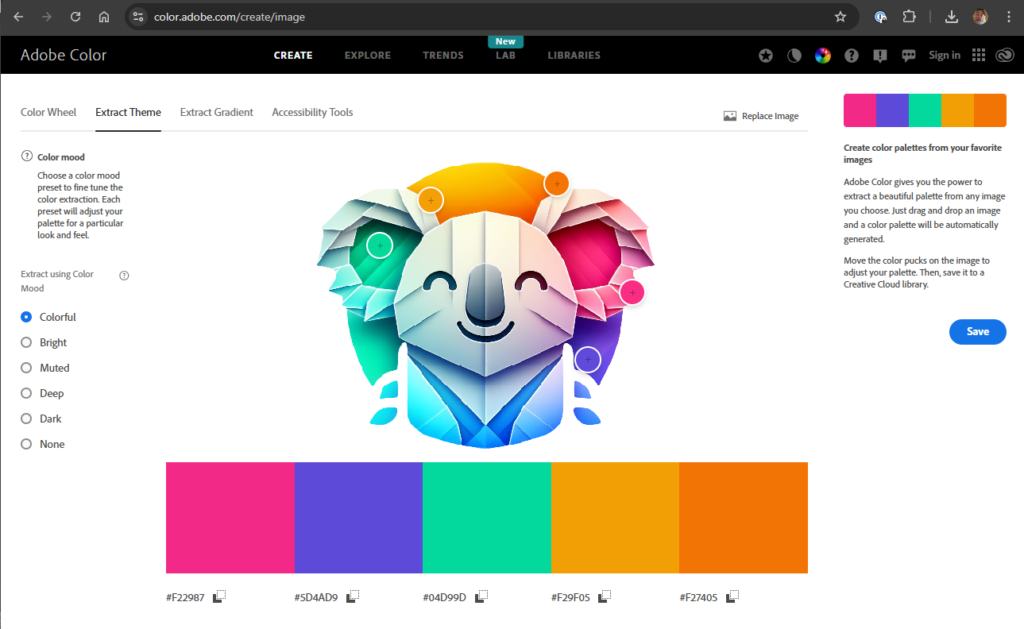1024x629 pixels.
Task: Click the green color puck on koala ear
Action: pyautogui.click(x=379, y=246)
